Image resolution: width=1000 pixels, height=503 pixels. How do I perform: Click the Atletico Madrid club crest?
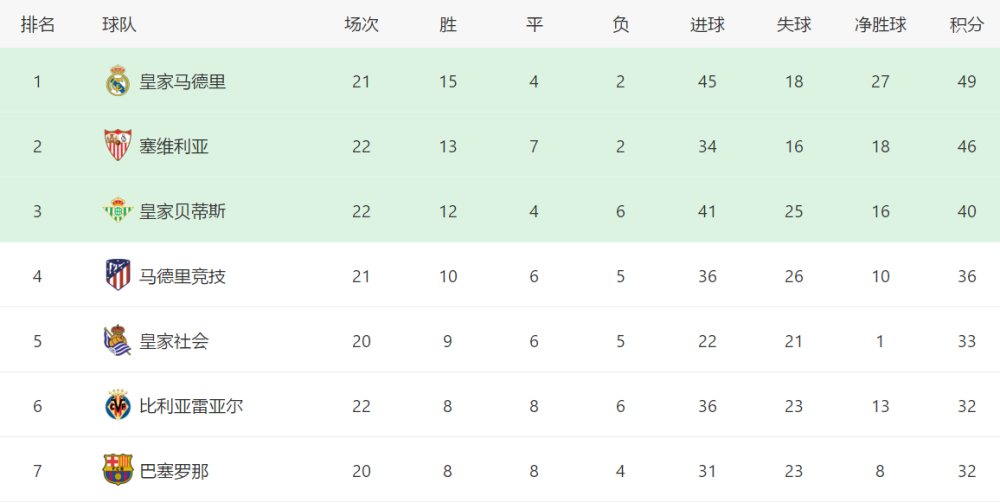click(x=118, y=275)
